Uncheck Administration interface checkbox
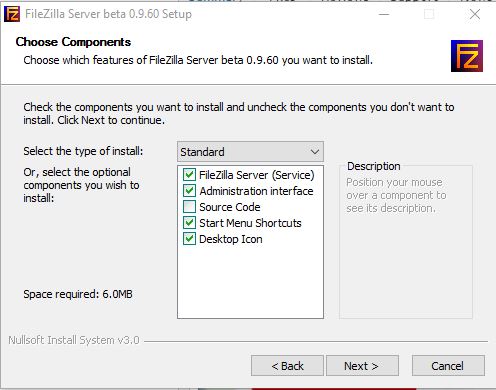The height and width of the screenshot is (390, 496). click(x=189, y=191)
